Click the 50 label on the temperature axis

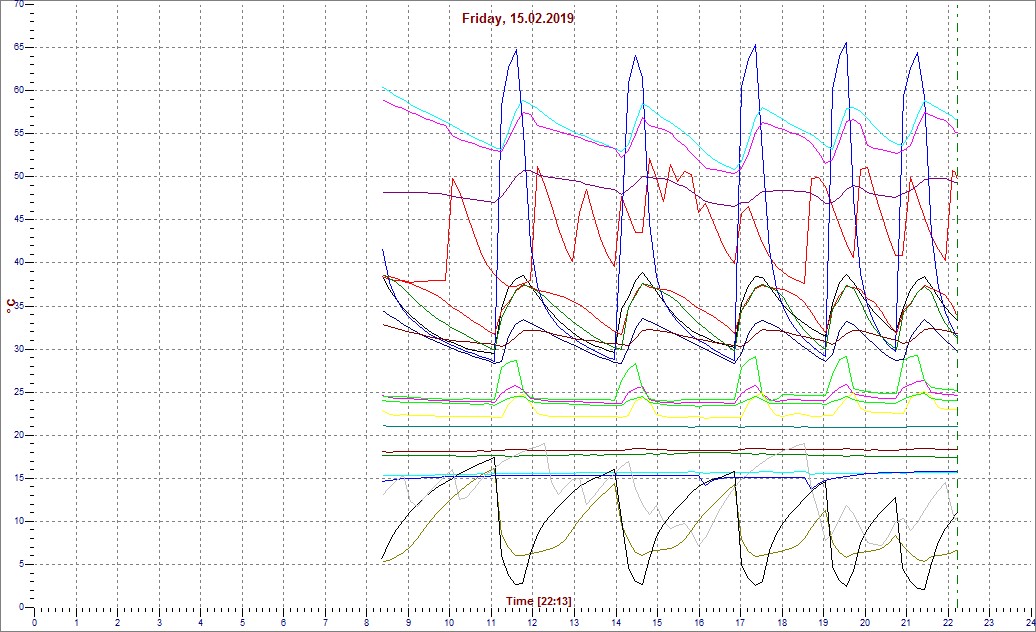pos(19,176)
